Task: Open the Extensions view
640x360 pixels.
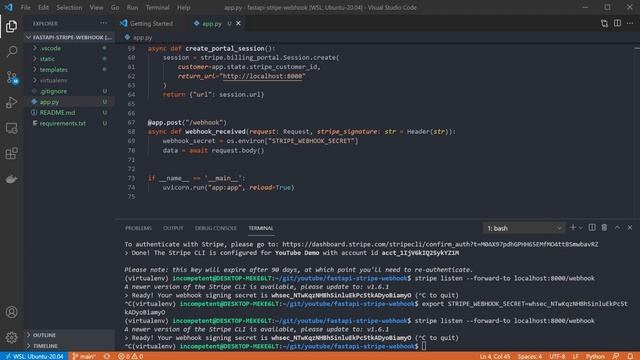Action: point(11,153)
